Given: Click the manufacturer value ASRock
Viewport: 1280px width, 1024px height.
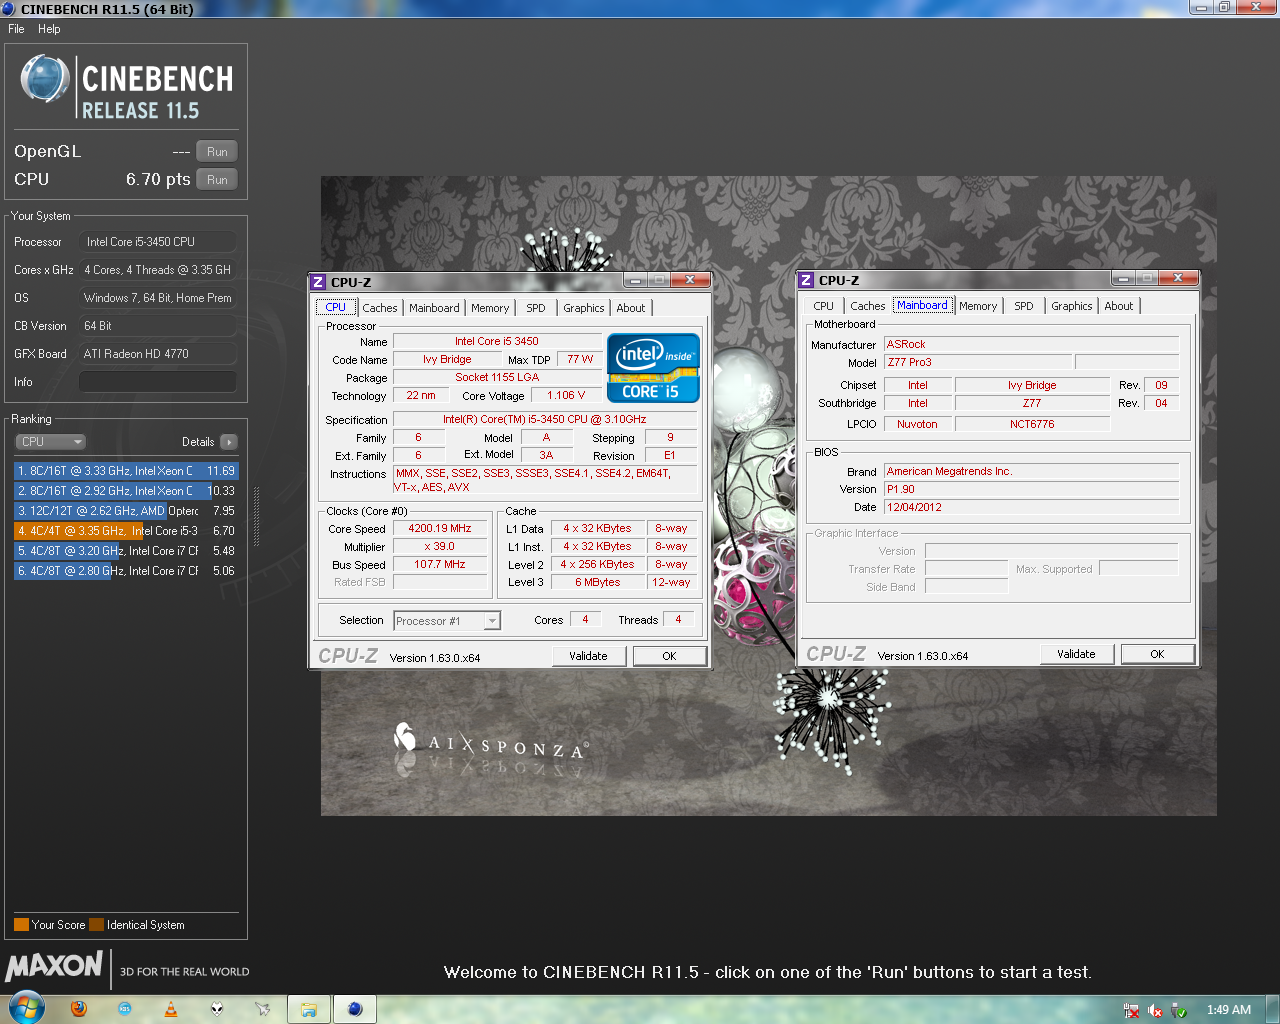Looking at the screenshot, I should (1031, 344).
